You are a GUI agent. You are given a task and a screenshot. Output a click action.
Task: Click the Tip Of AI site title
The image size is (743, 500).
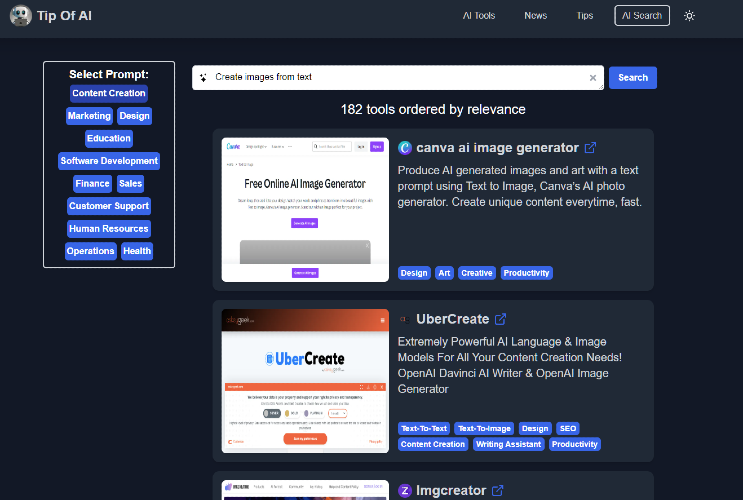[x=64, y=16]
